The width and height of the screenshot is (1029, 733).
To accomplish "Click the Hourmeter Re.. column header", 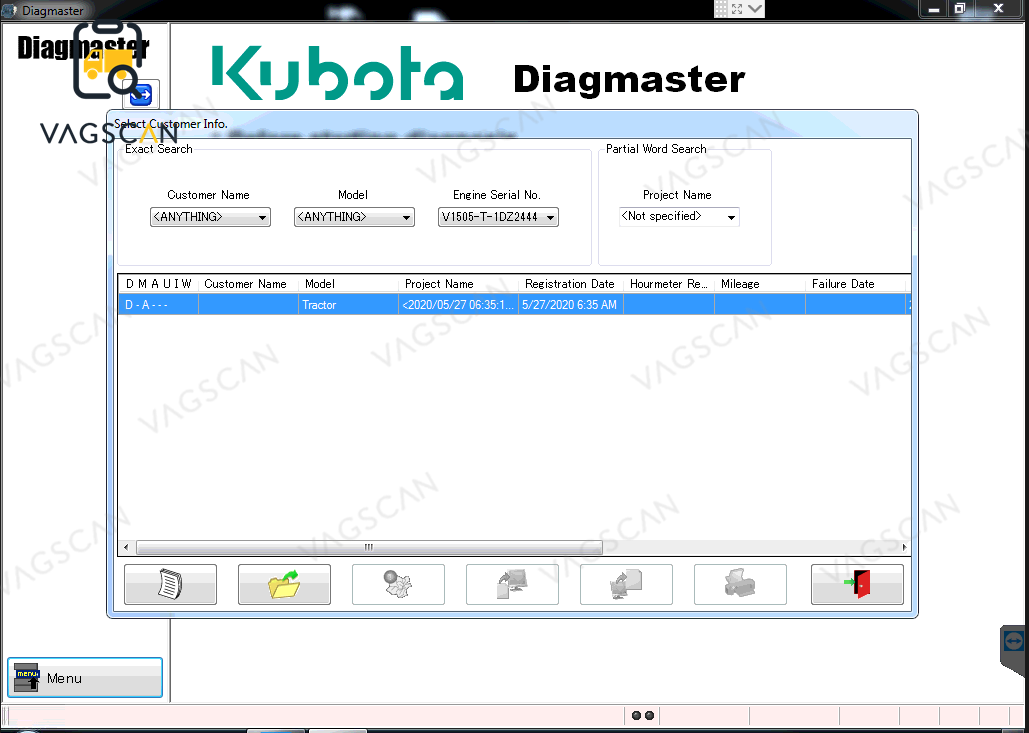I will pyautogui.click(x=666, y=284).
